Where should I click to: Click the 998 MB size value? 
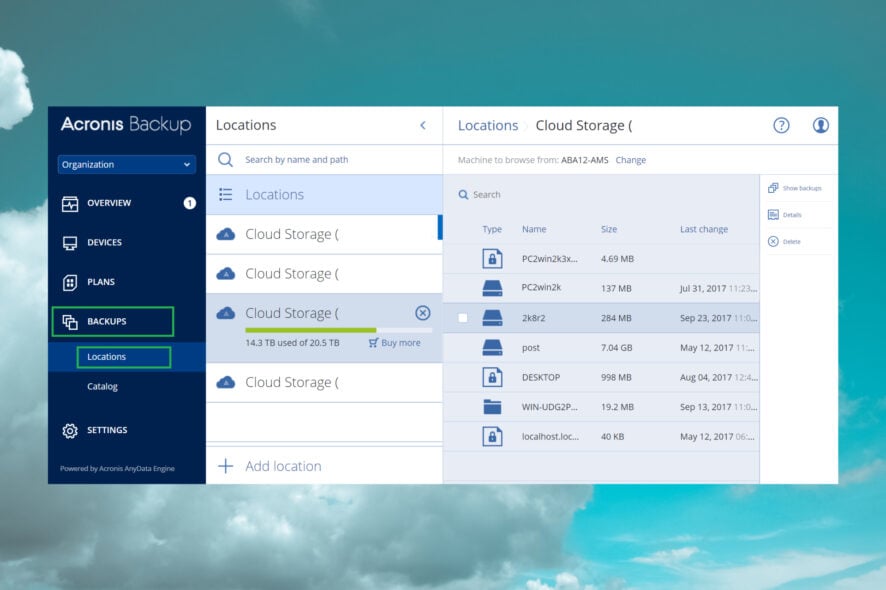616,378
